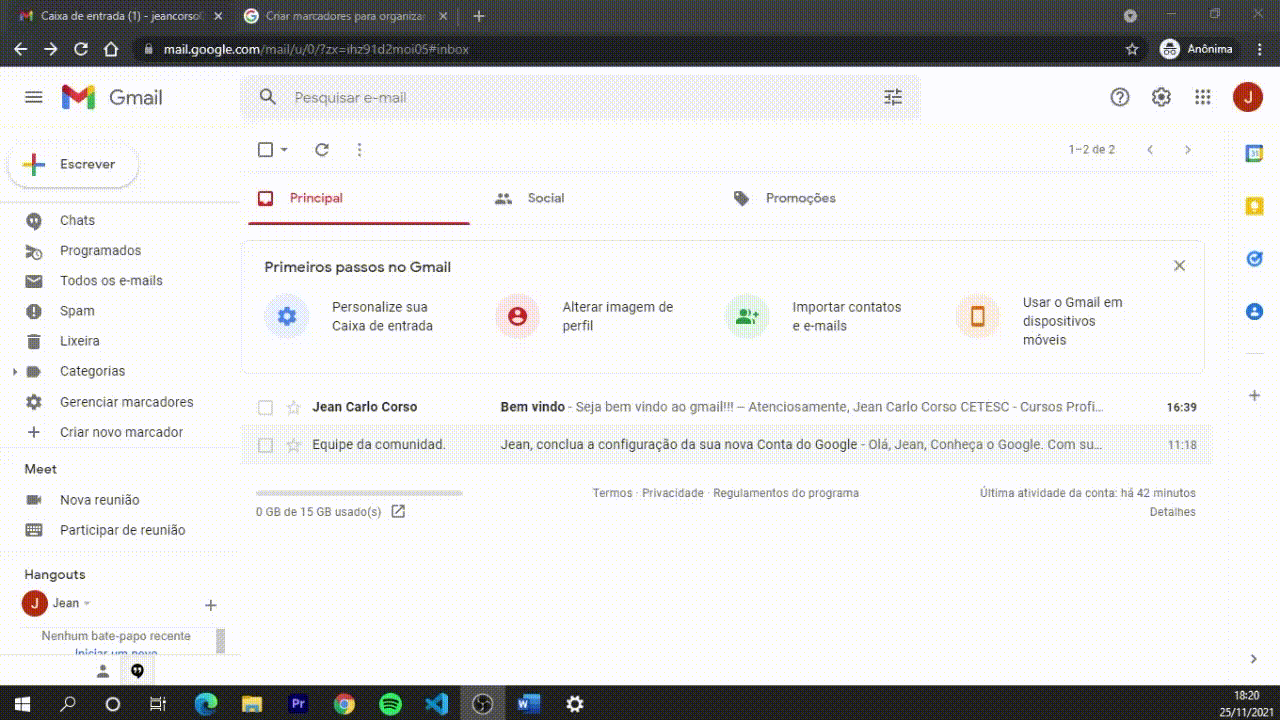
Task: Open a new browser tab
Action: click(x=478, y=16)
